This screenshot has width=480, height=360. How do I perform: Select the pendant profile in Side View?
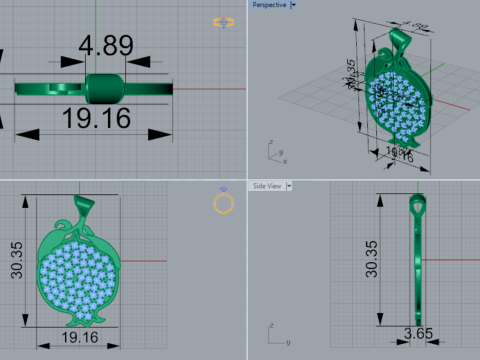click(x=418, y=259)
